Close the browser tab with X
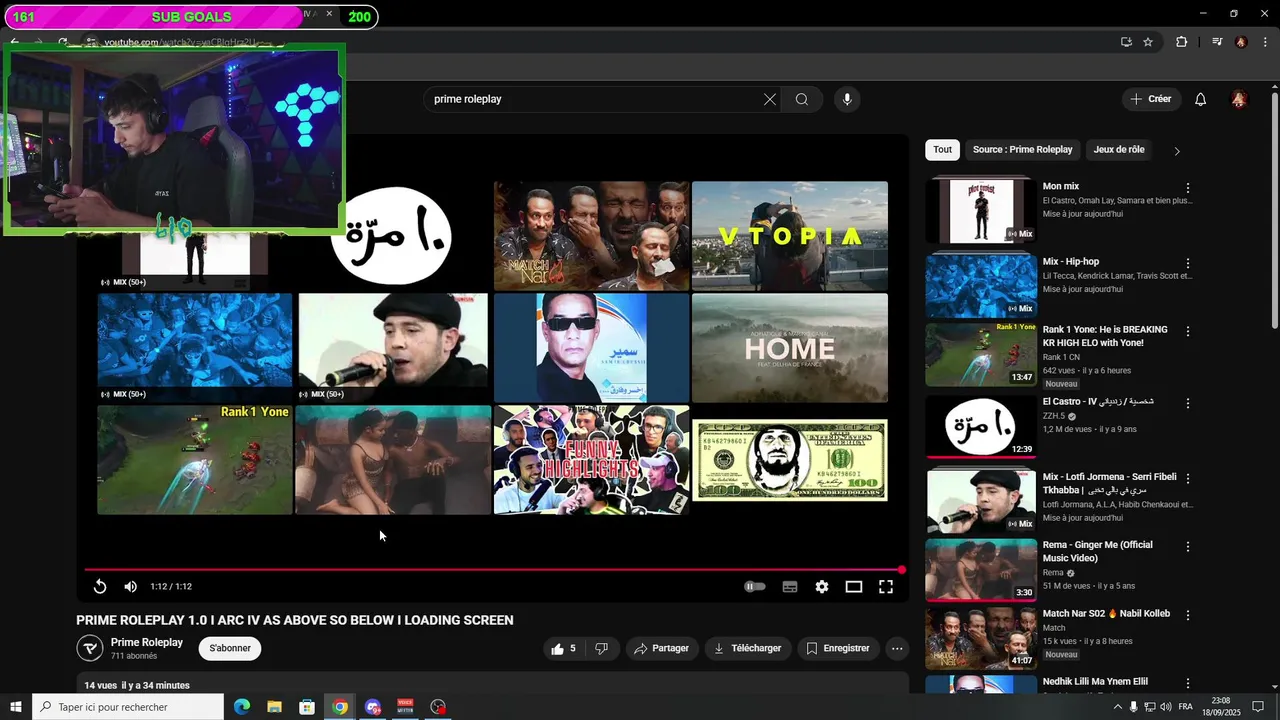 (x=329, y=14)
